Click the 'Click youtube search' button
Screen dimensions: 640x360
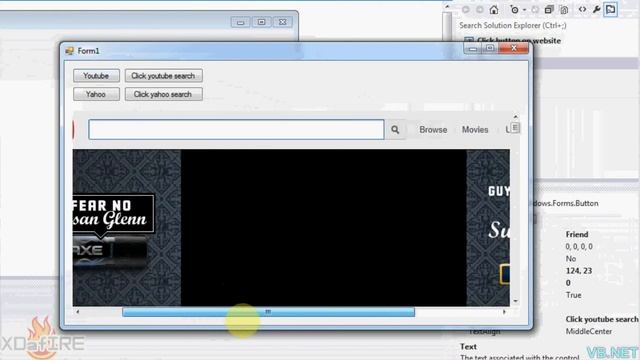(x=163, y=76)
